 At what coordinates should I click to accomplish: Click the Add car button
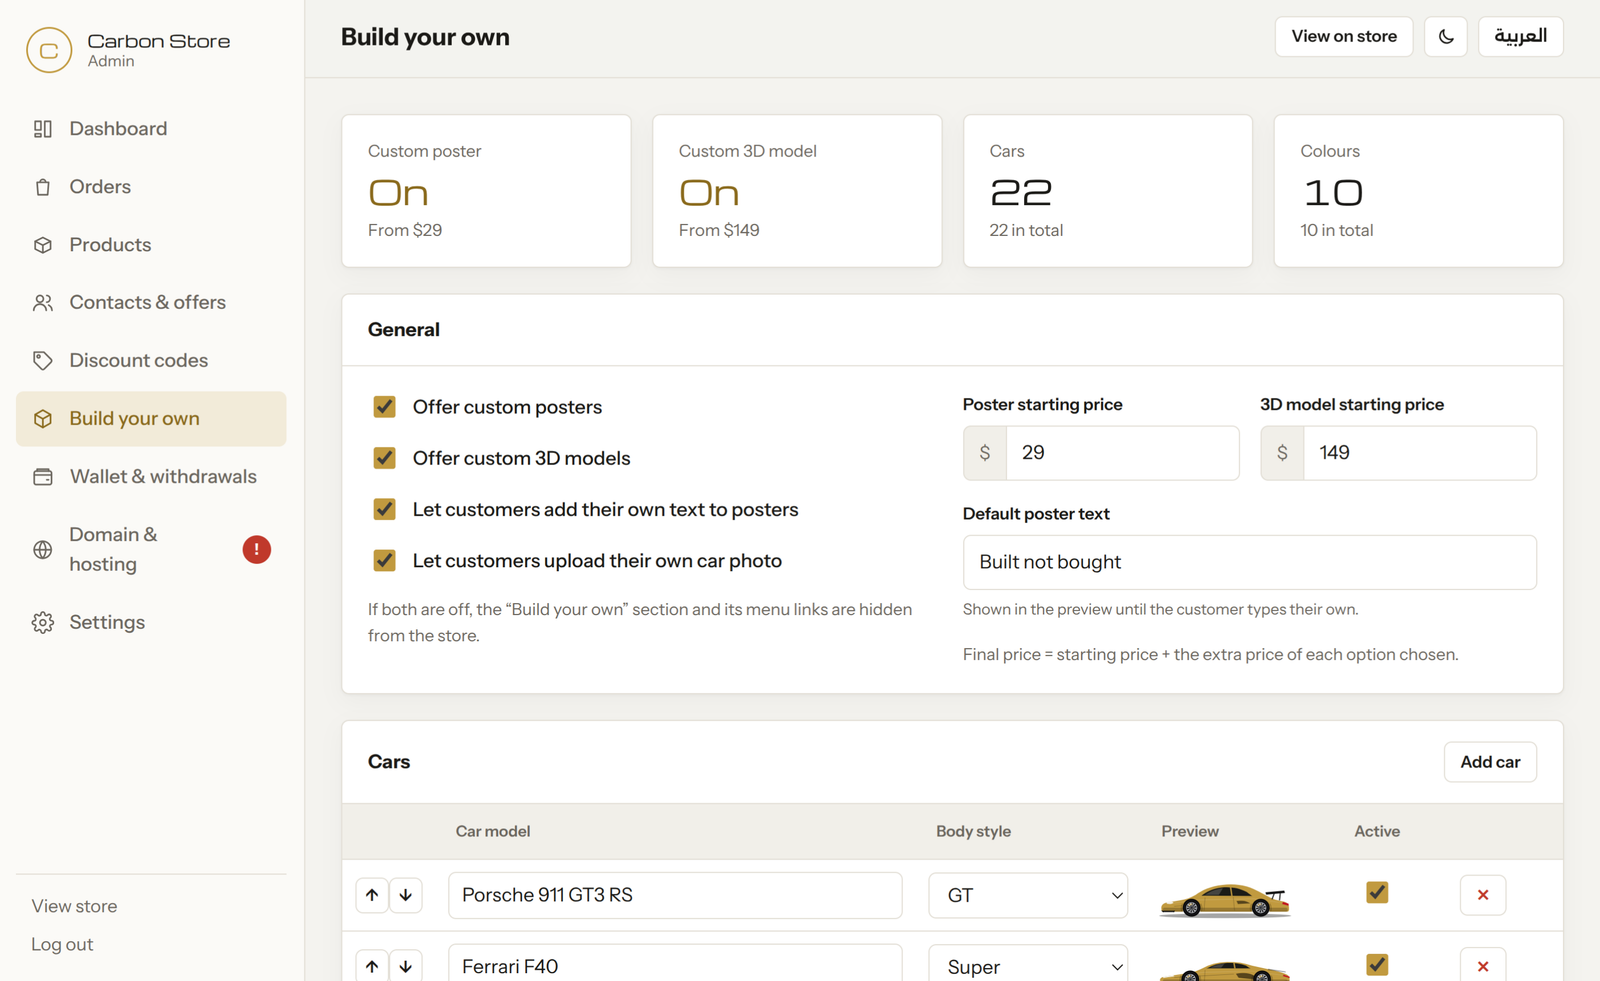[x=1490, y=762]
